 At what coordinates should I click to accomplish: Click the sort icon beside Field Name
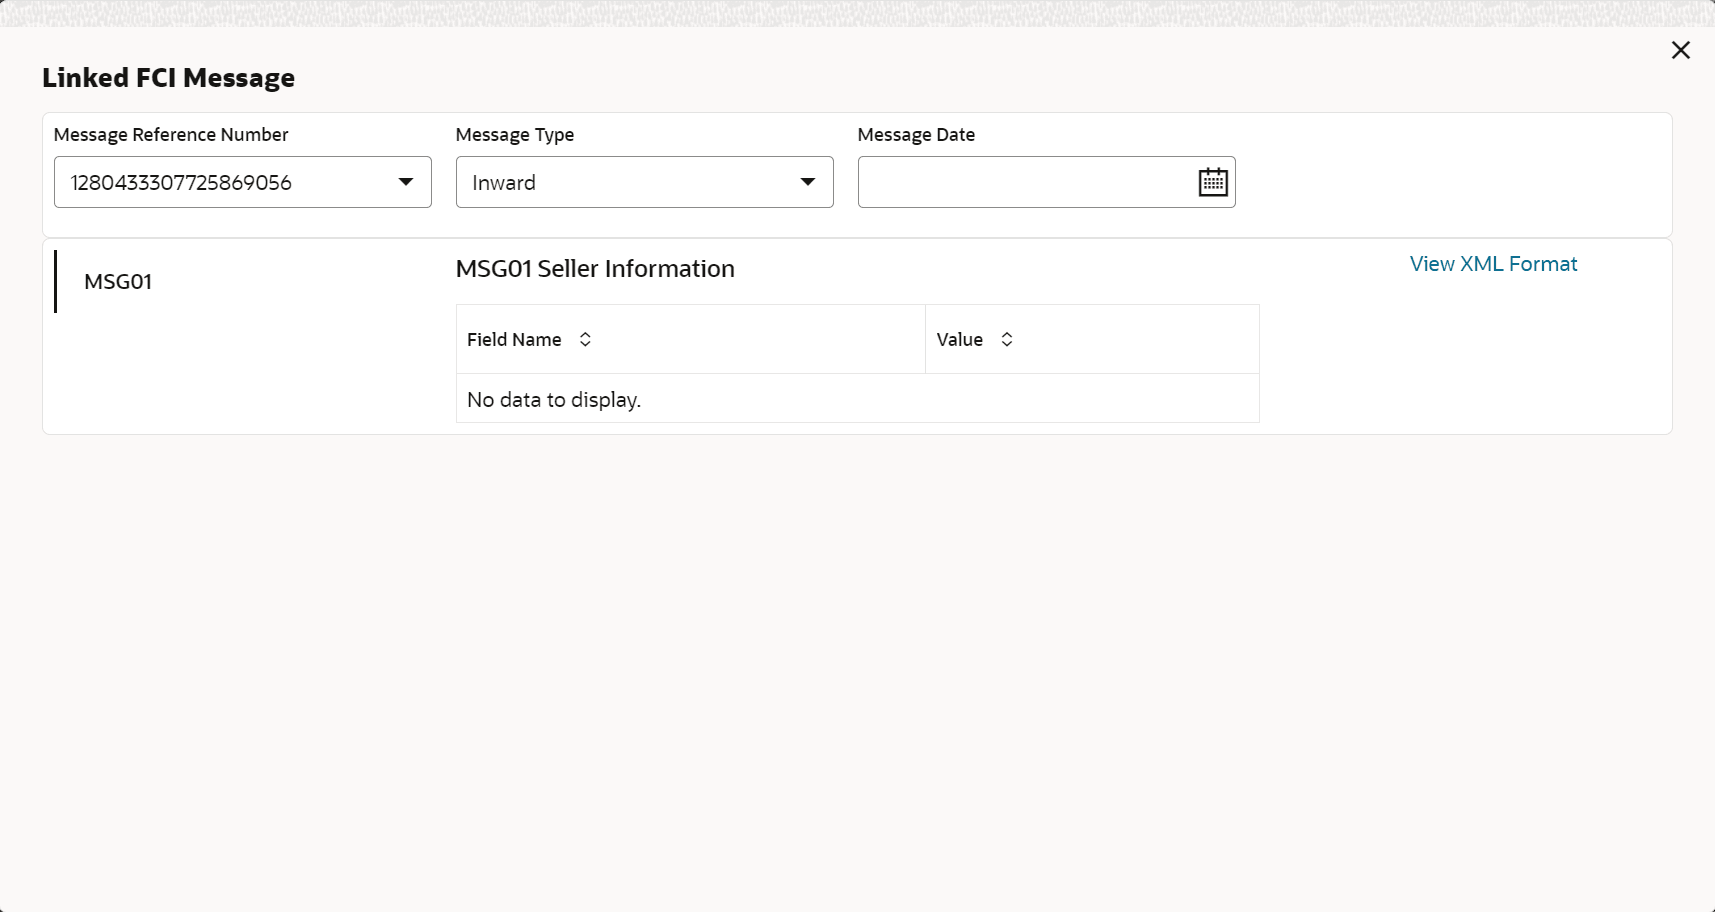[x=585, y=340]
